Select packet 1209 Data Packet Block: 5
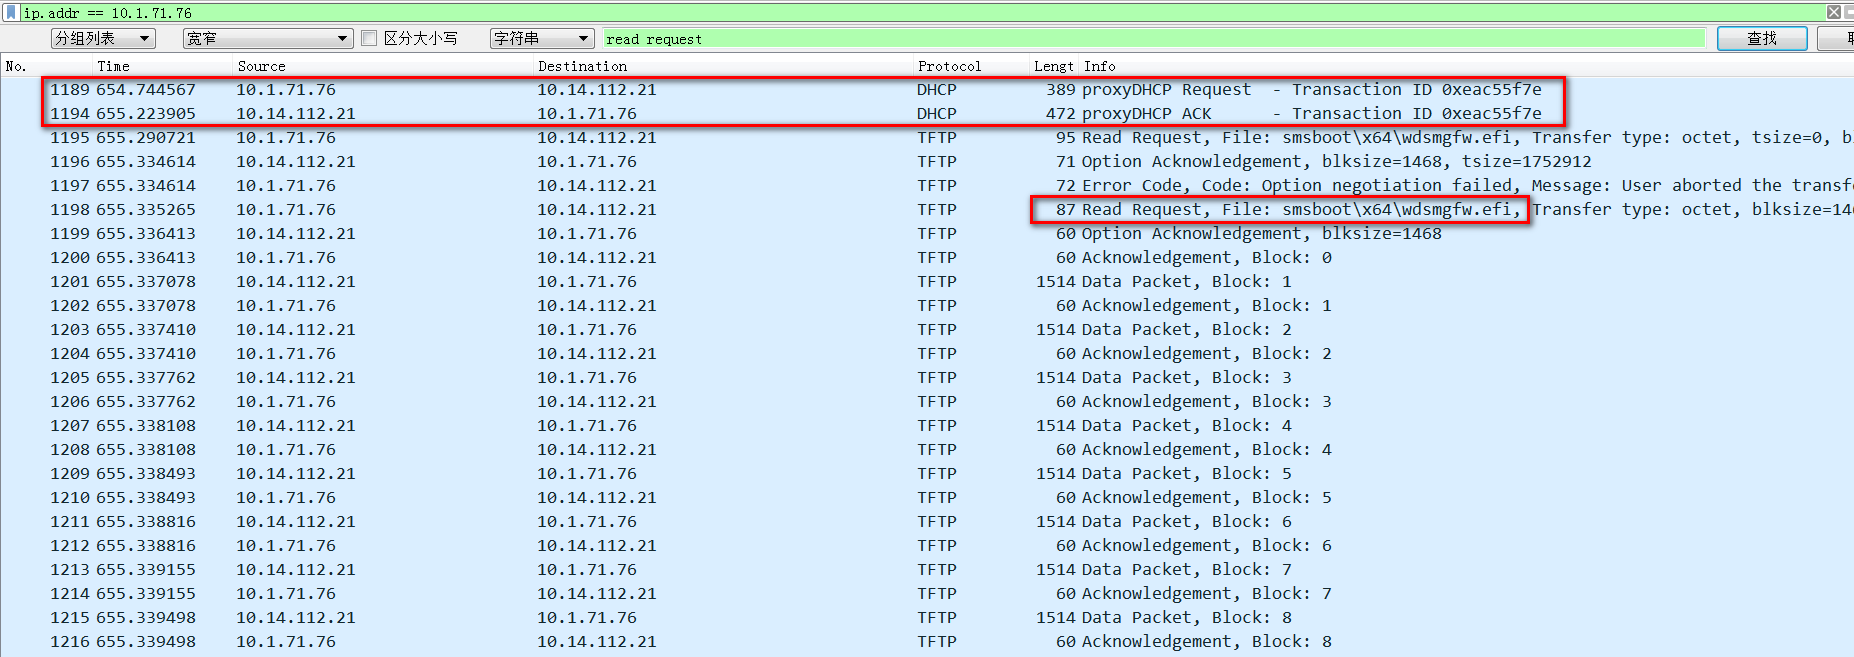The width and height of the screenshot is (1854, 657). (927, 473)
